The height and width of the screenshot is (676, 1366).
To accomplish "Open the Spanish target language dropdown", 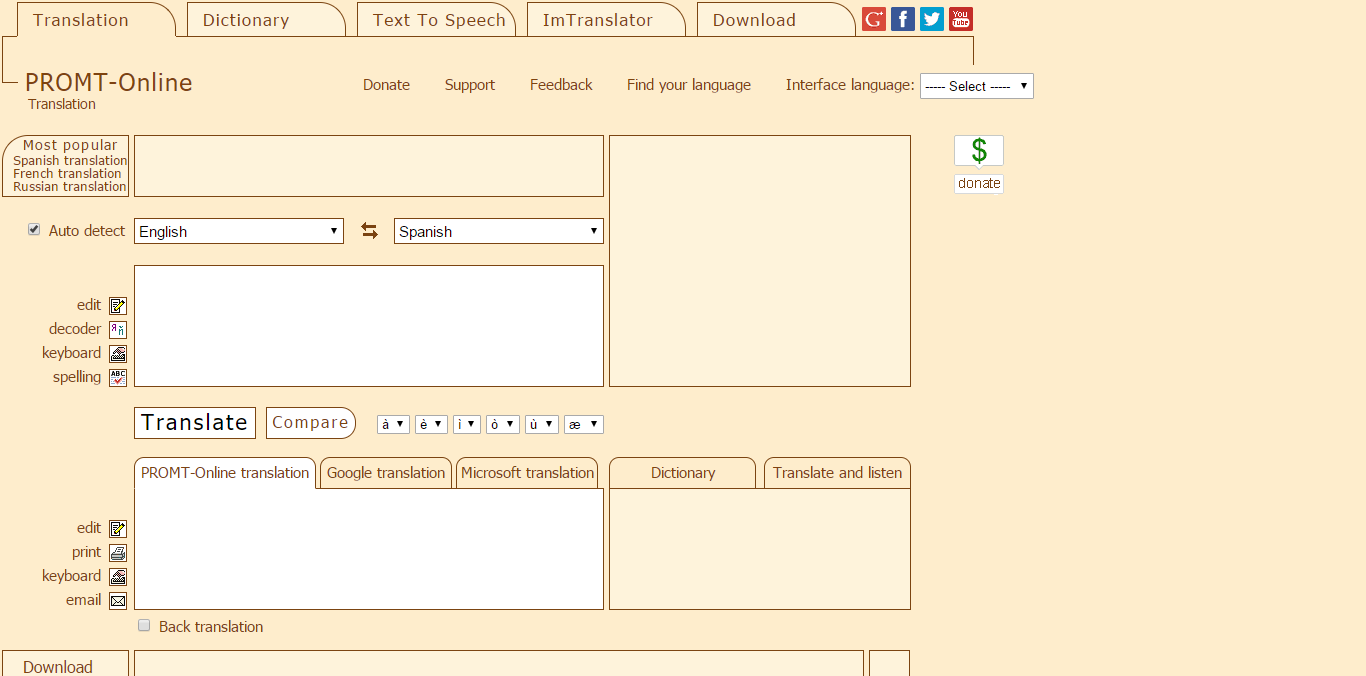I will (499, 231).
